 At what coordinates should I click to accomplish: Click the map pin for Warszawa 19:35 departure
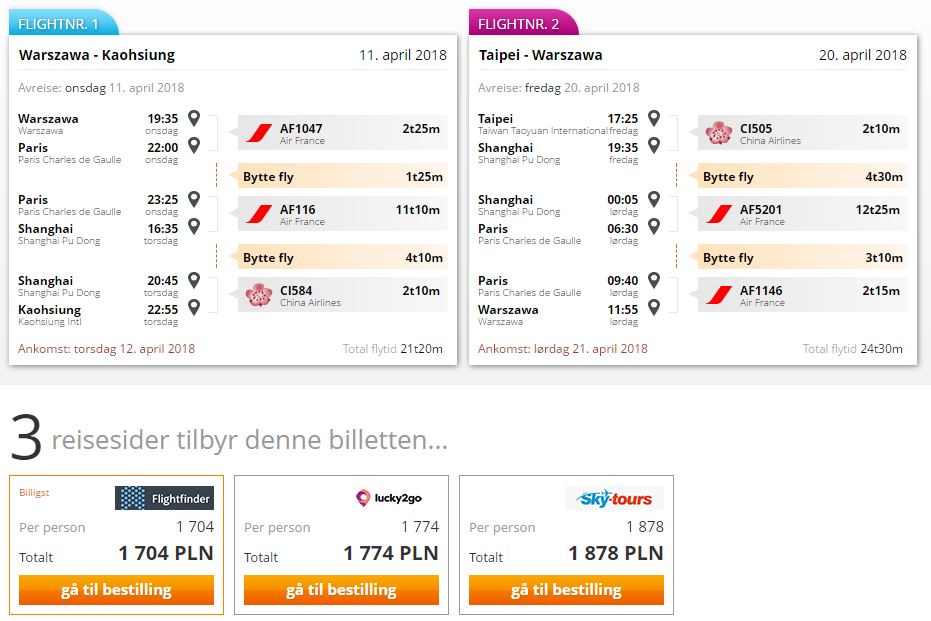[194, 118]
